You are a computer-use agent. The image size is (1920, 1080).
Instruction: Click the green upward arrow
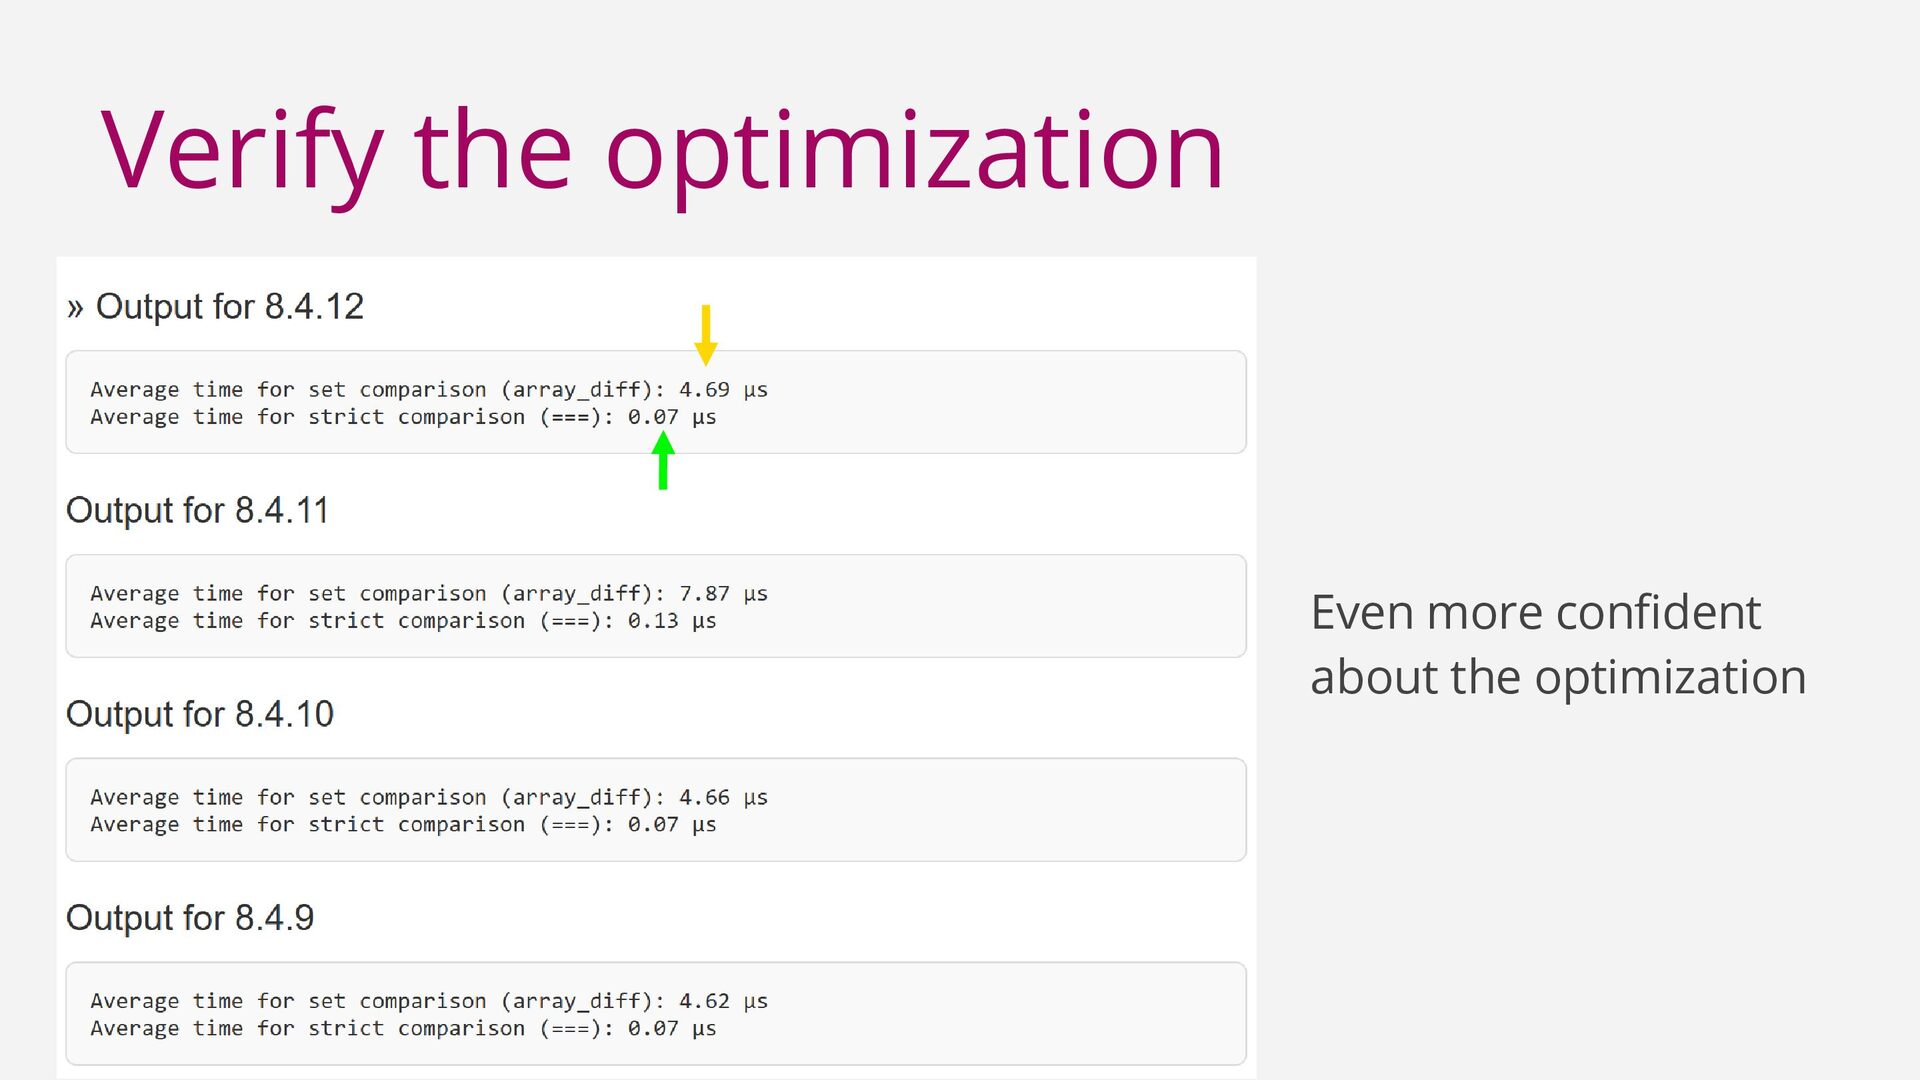(662, 460)
